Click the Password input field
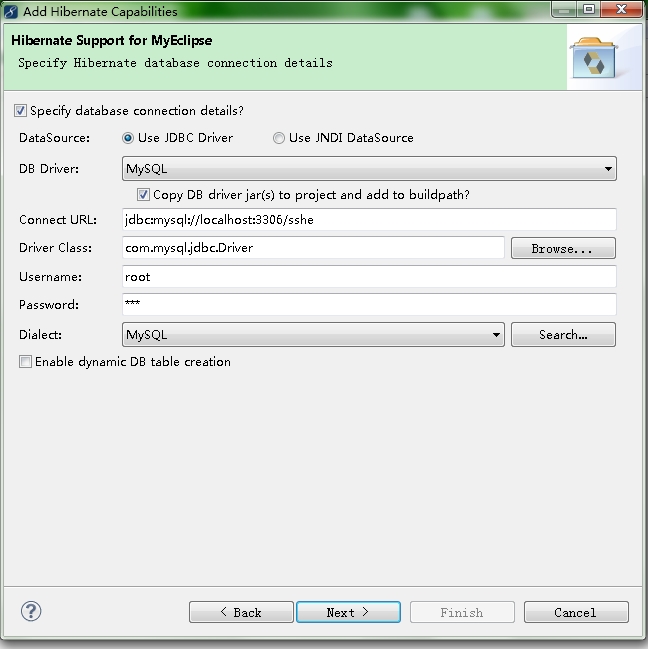This screenshot has width=648, height=649. click(x=369, y=304)
